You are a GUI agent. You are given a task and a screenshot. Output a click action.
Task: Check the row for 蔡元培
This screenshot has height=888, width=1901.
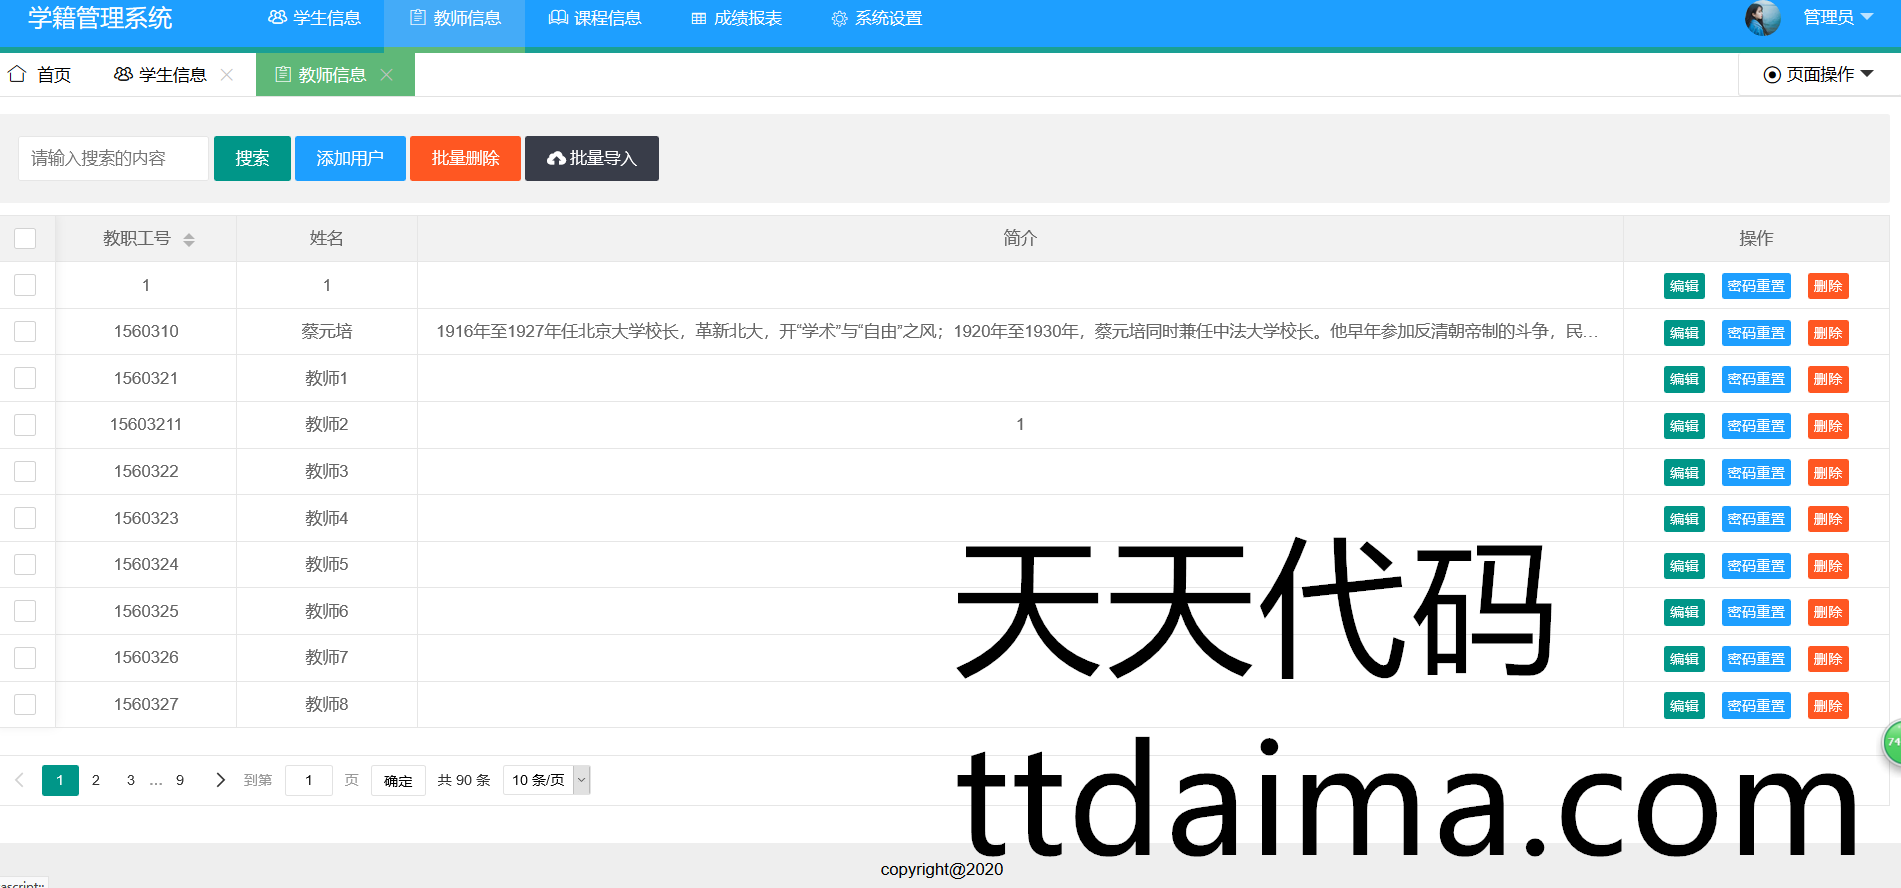point(25,331)
